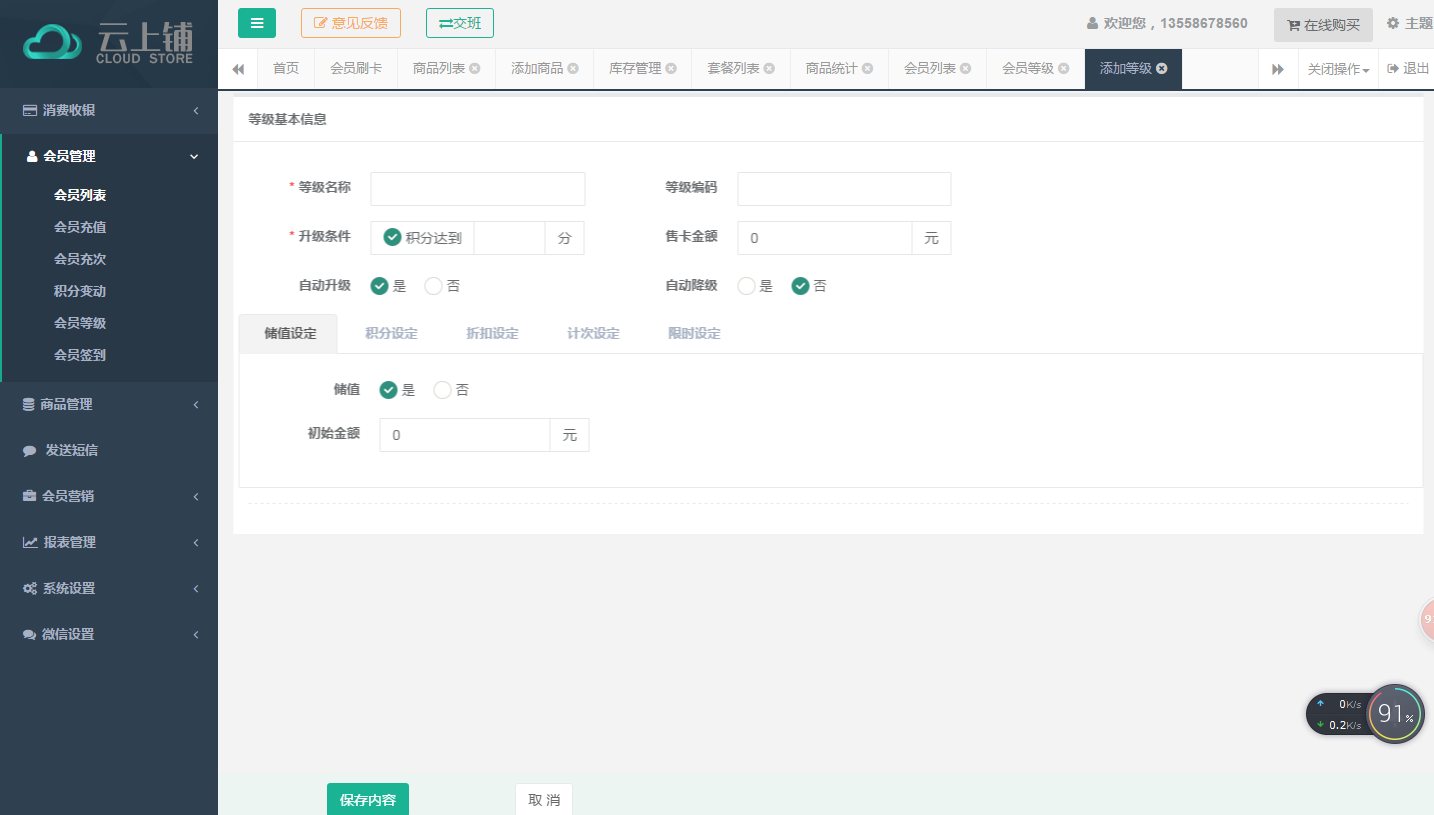1434x815 pixels.
Task: Select 自动降级 否 radio option
Action: pyautogui.click(x=800, y=286)
